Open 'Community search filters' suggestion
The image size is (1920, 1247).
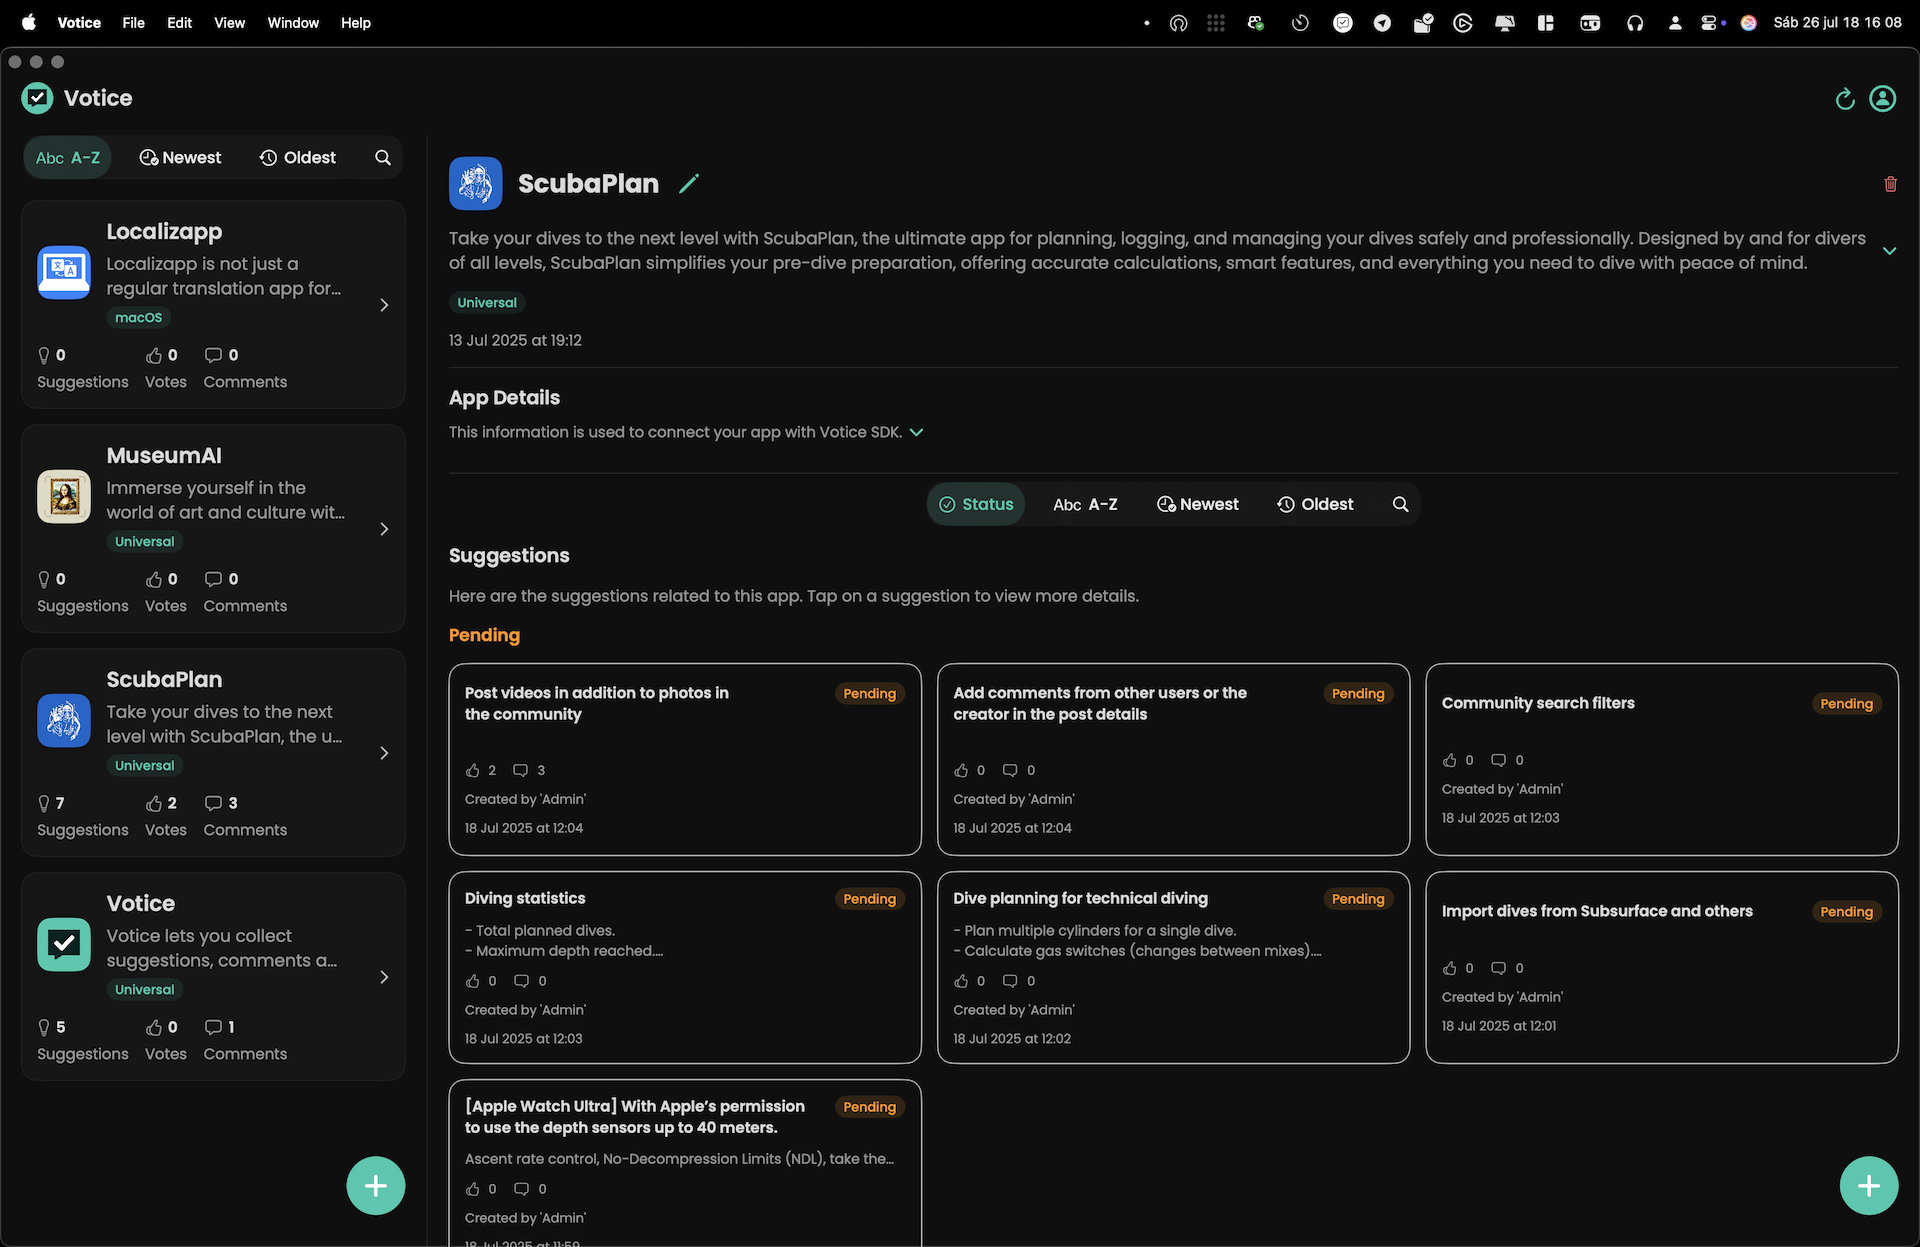coord(1662,759)
